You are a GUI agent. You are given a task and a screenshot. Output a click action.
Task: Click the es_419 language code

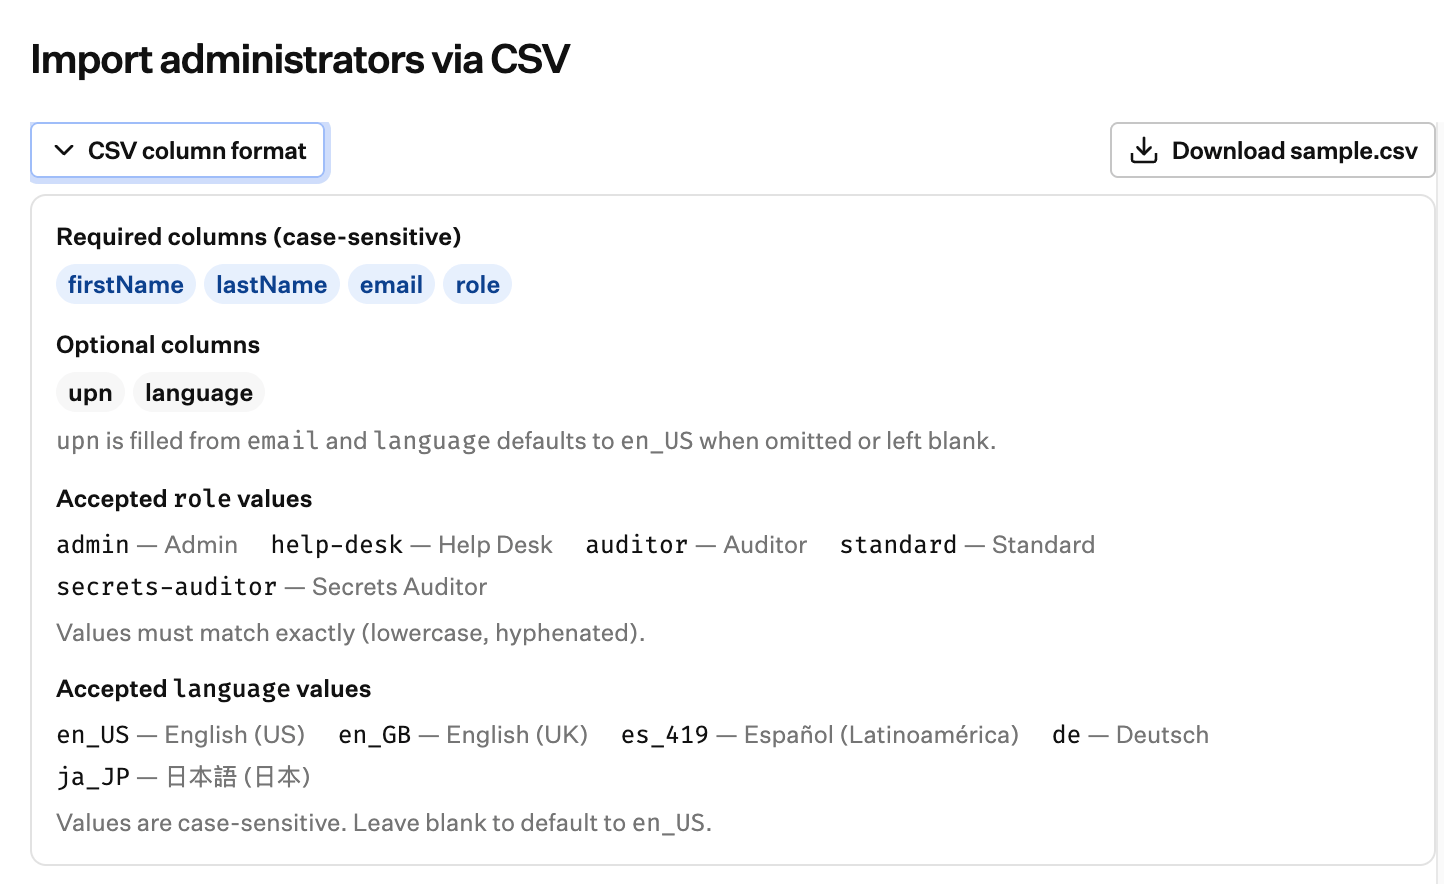pyautogui.click(x=665, y=735)
